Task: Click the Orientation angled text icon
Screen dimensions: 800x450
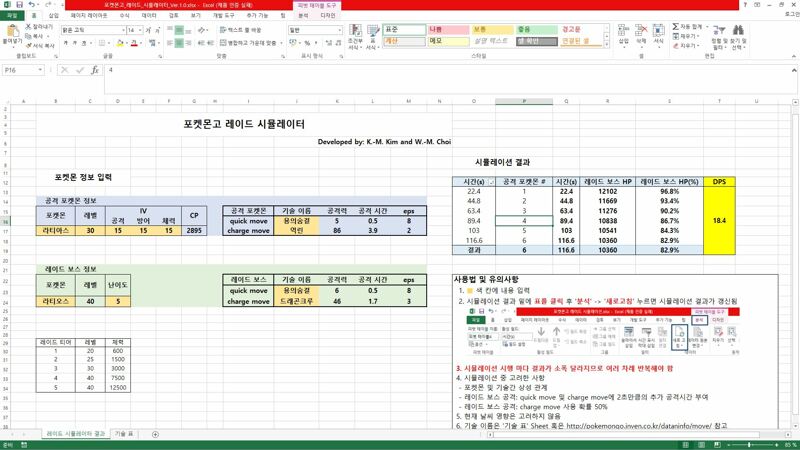Action: (203, 30)
